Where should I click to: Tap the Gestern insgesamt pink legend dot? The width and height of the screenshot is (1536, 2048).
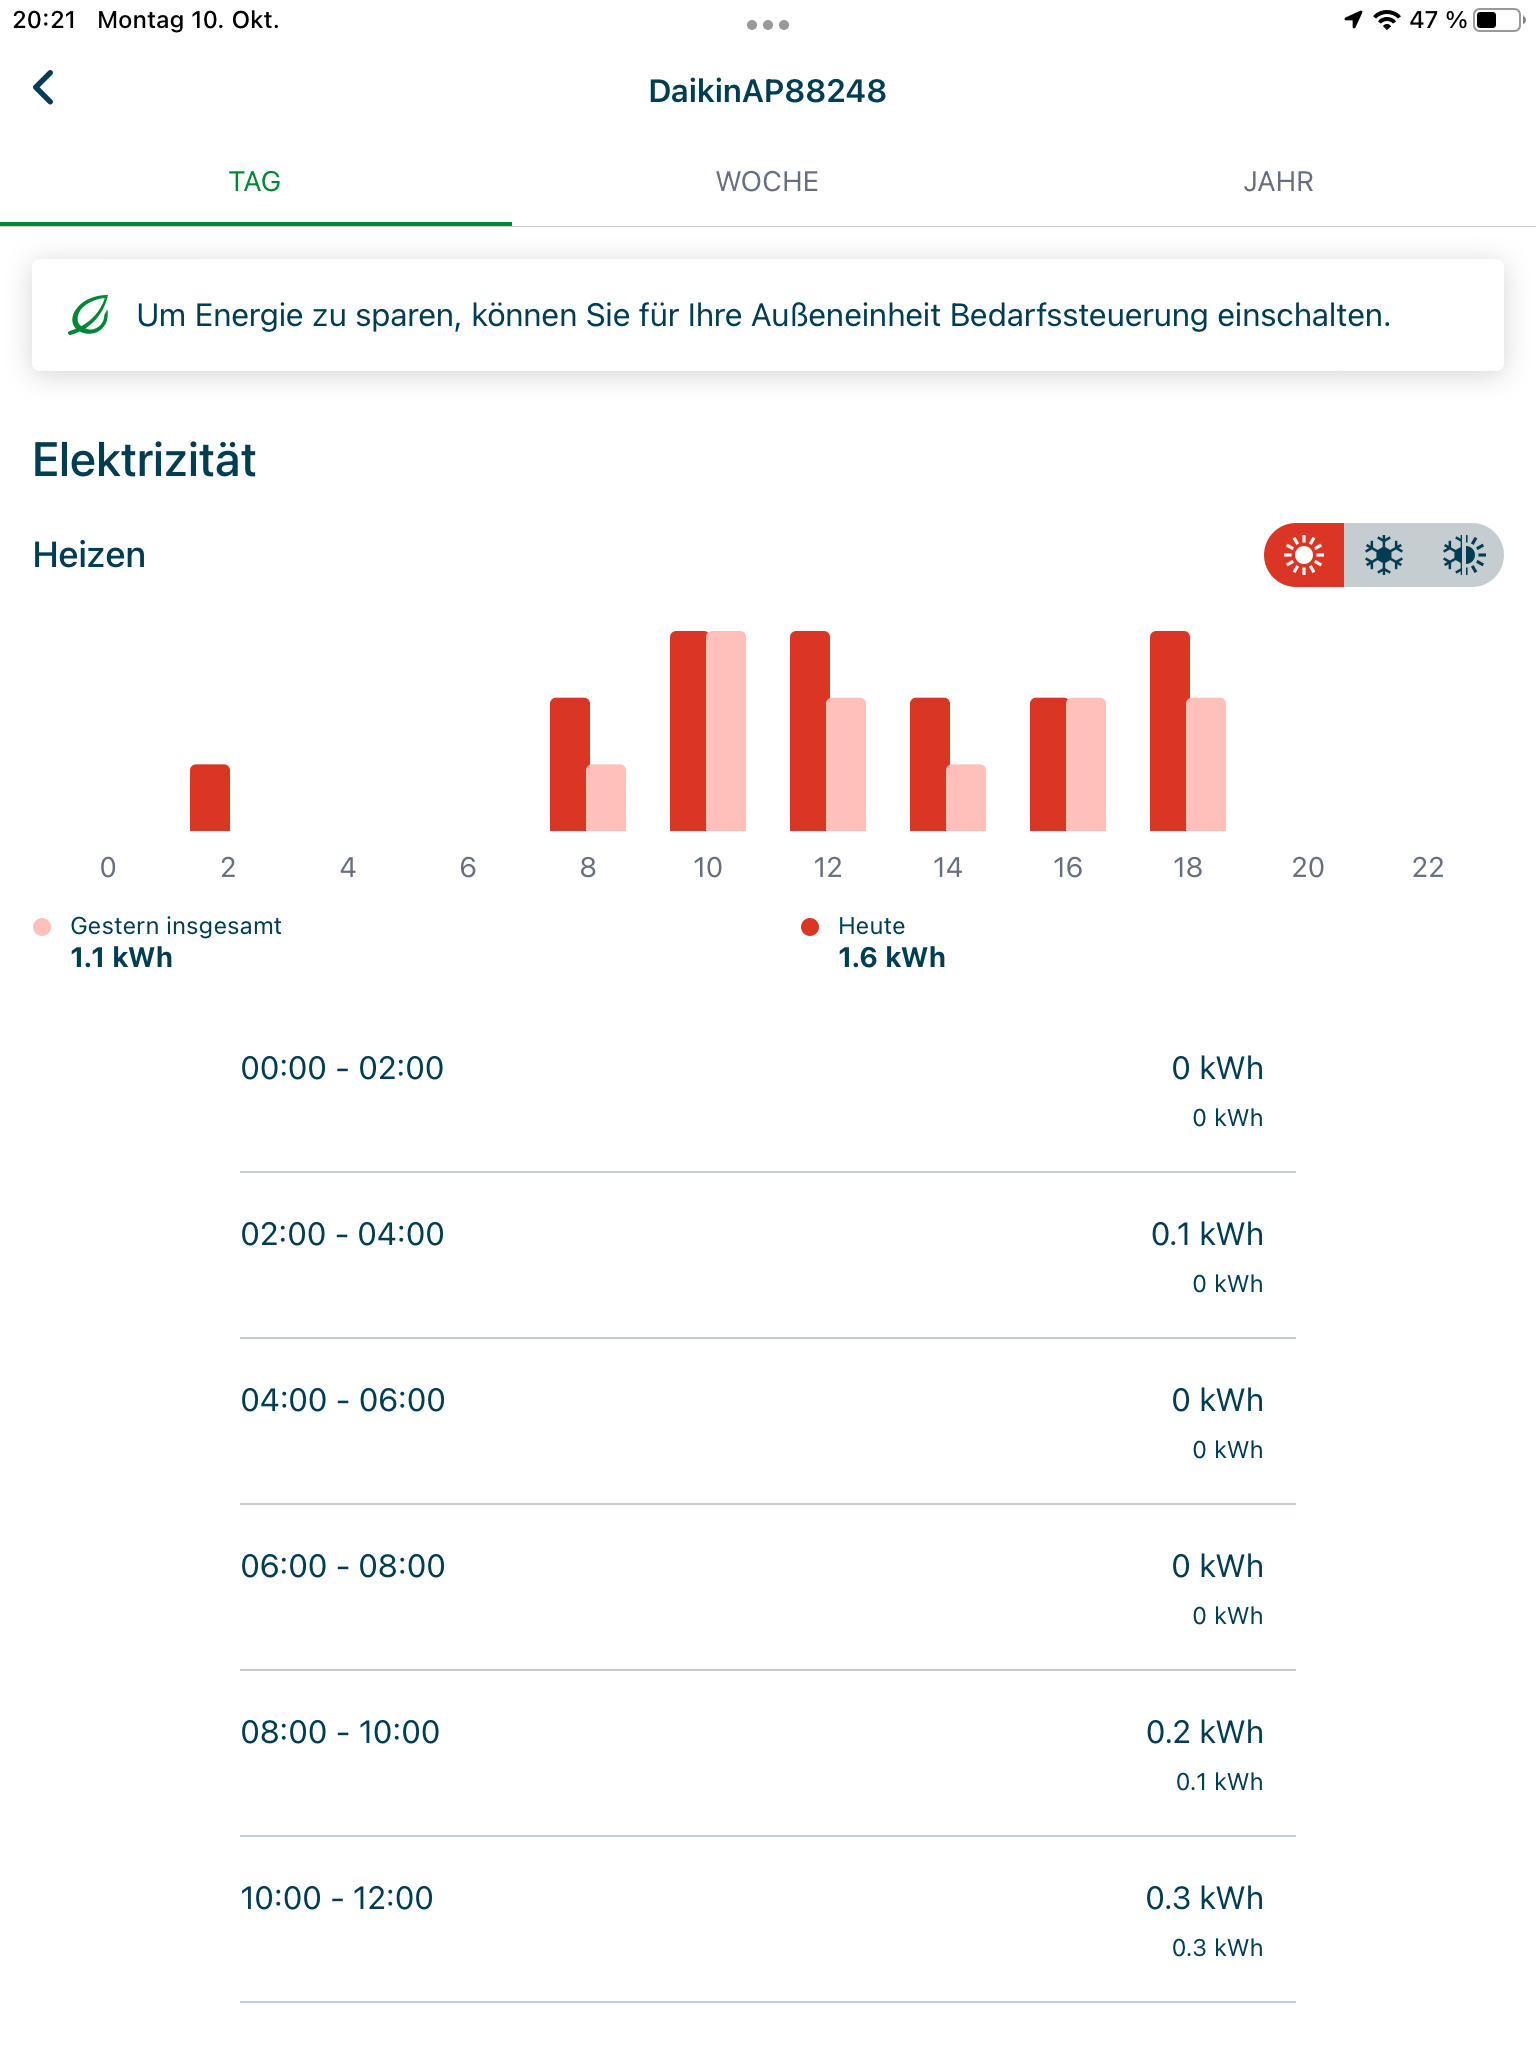click(x=42, y=927)
